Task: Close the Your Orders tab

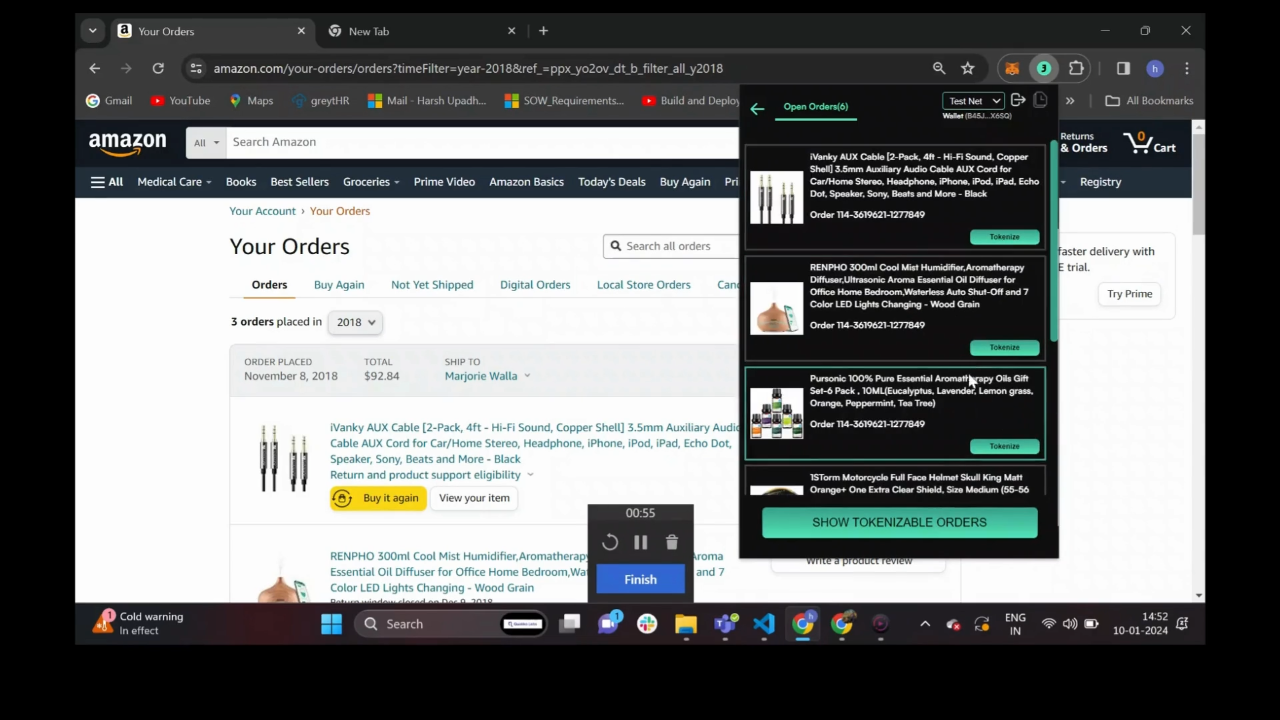Action: point(301,31)
